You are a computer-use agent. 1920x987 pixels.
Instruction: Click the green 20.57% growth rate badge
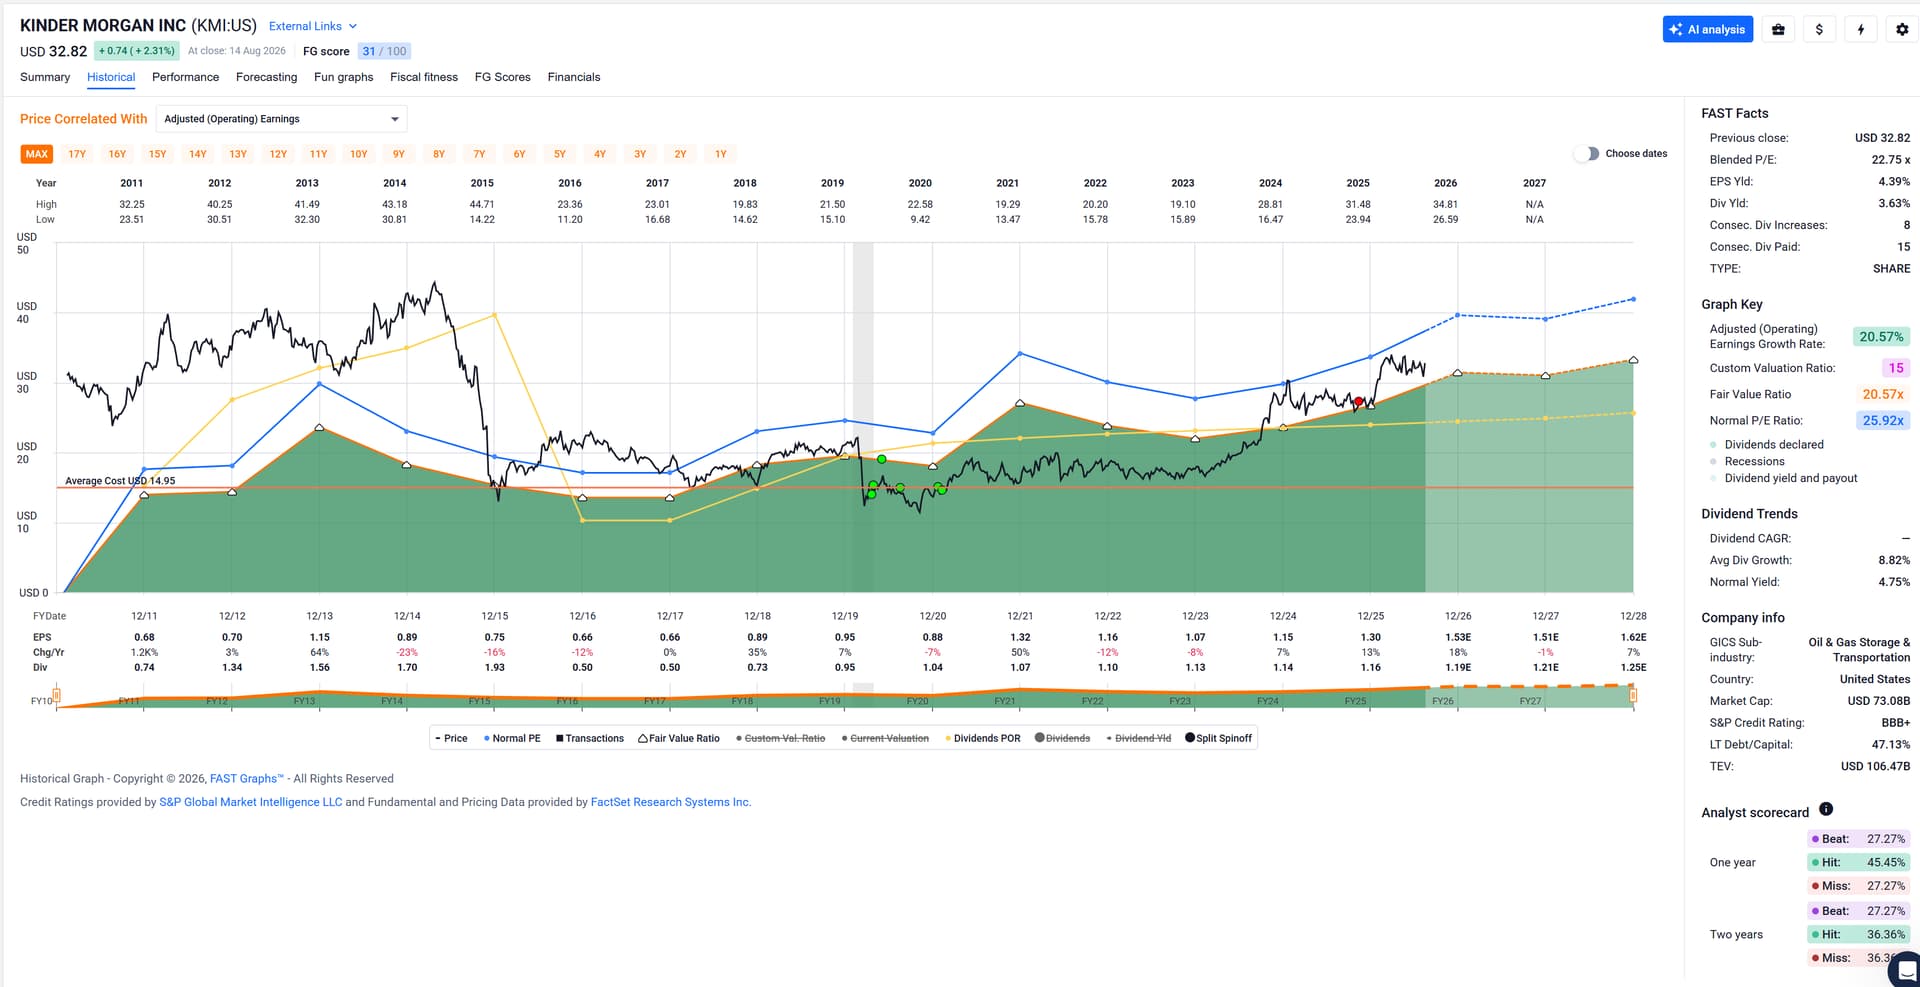point(1881,337)
